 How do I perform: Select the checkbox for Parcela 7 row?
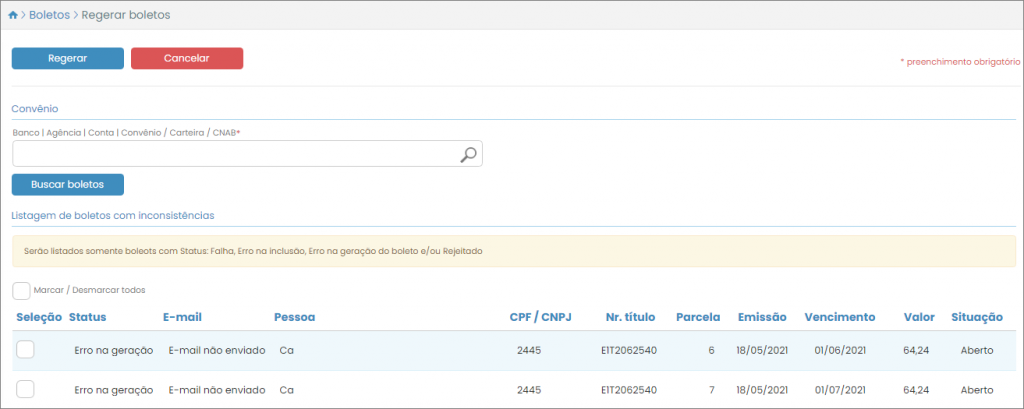tap(26, 389)
